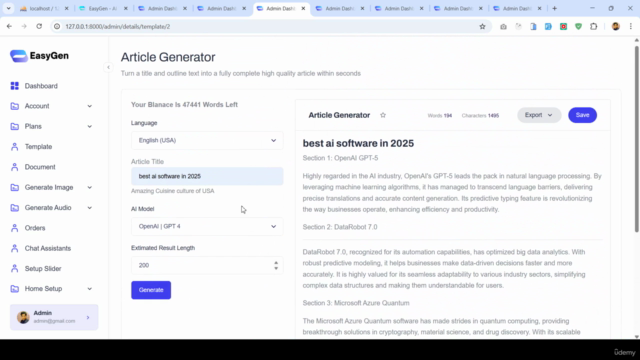The image size is (640, 360).
Task: Open the tab search dropdown arrow
Action: tap(8, 8)
